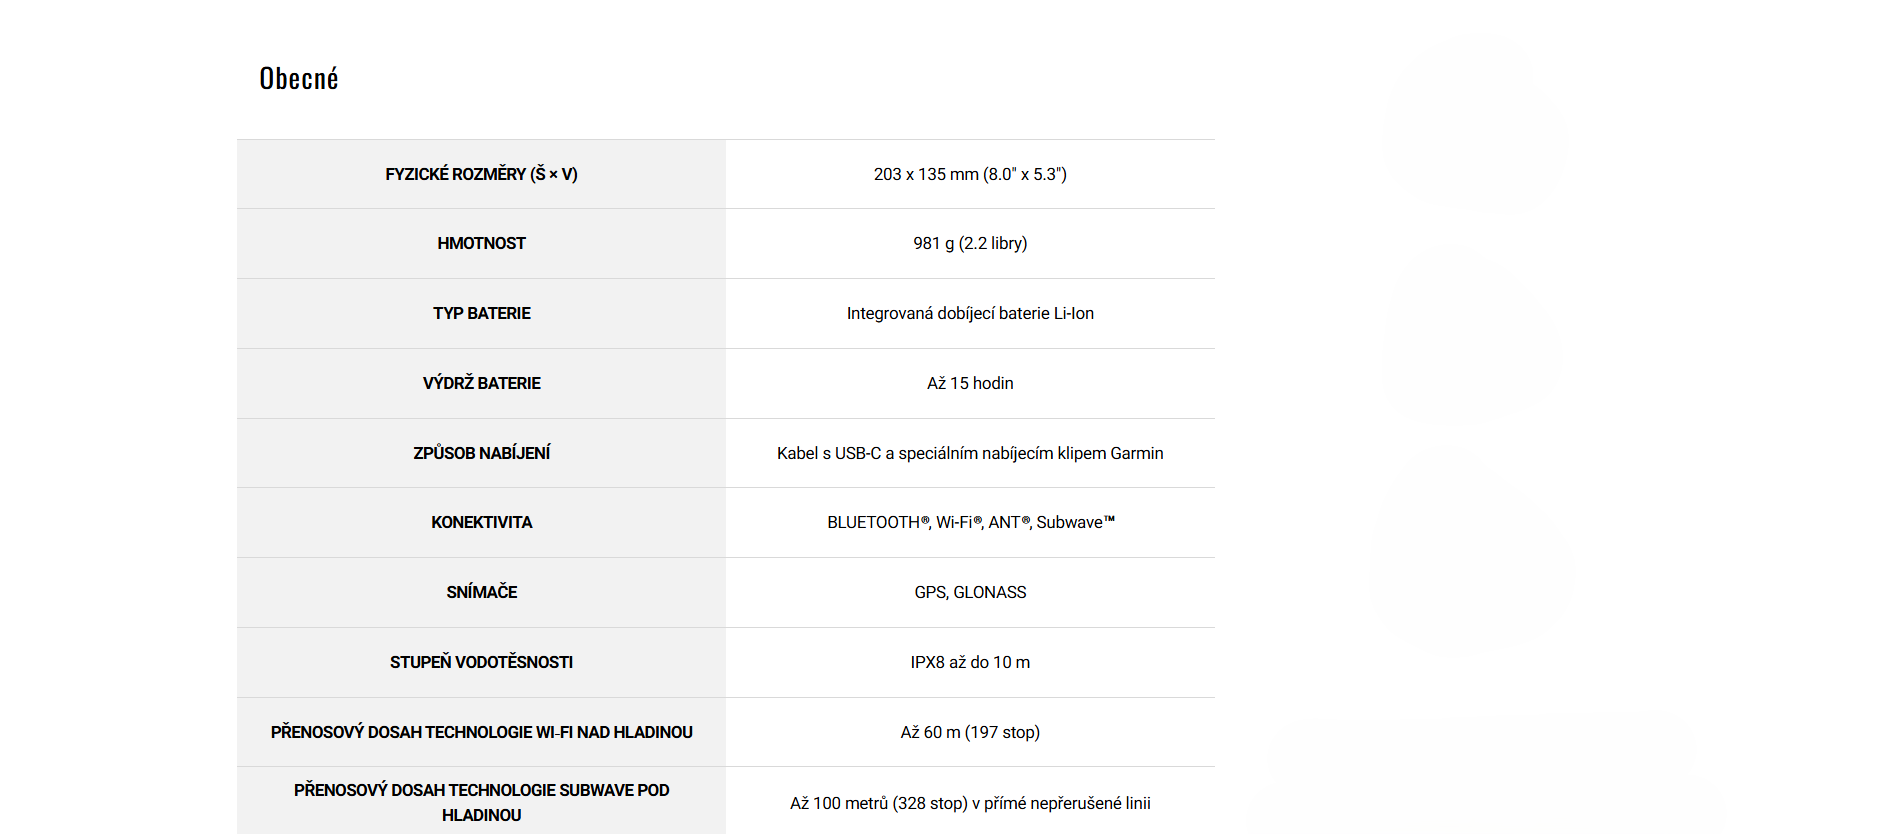Select the Až 15 hodin value
Image resolution: width=1888 pixels, height=834 pixels.
click(x=969, y=383)
